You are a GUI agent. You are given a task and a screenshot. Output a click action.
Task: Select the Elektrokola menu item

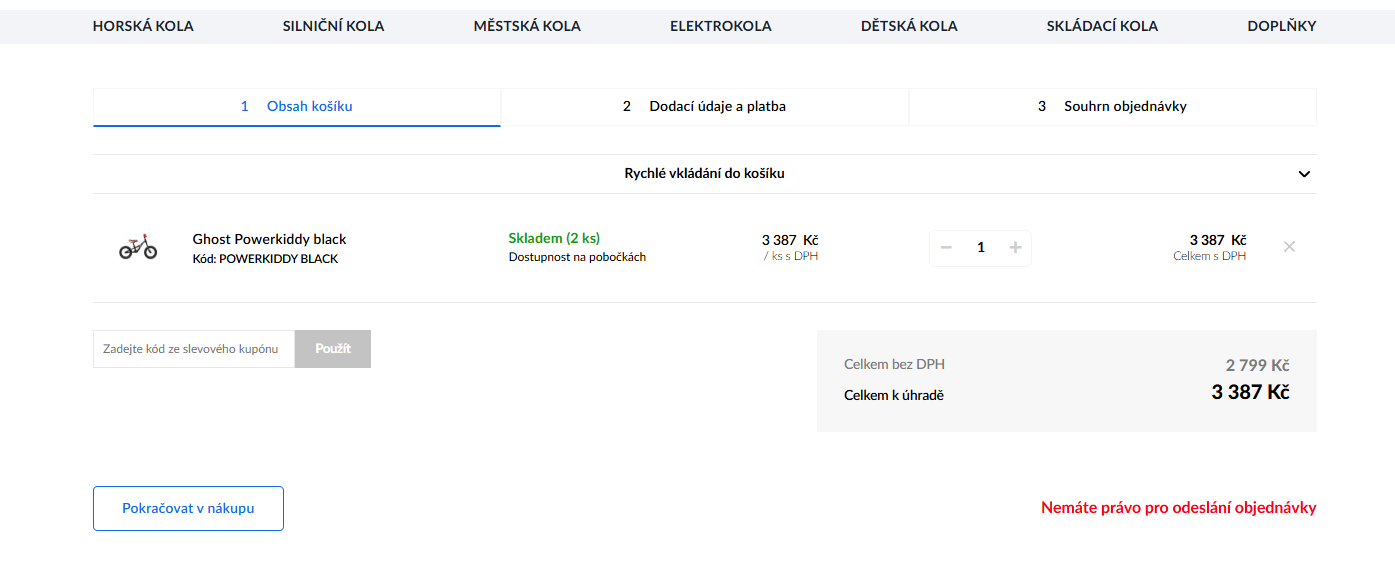click(x=720, y=26)
